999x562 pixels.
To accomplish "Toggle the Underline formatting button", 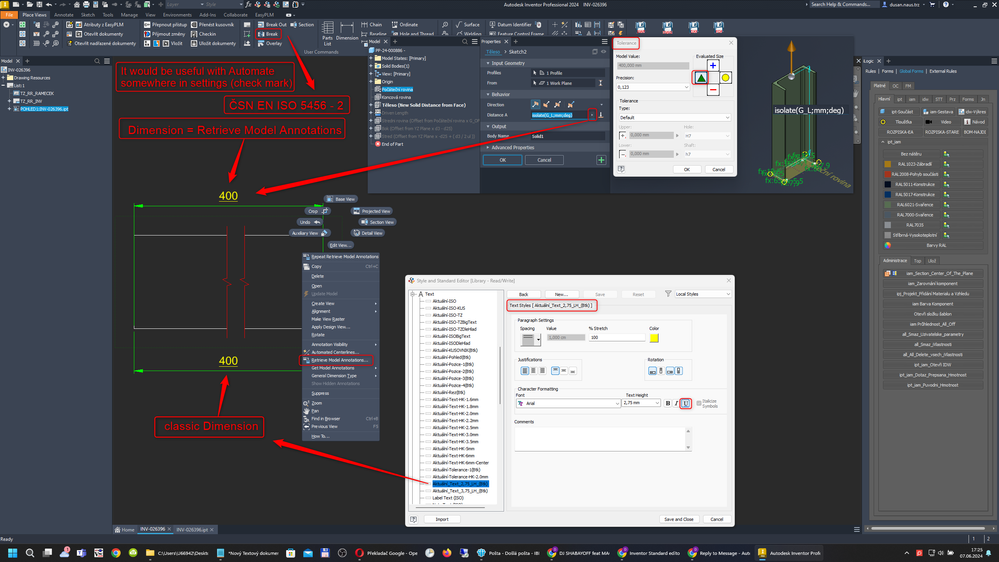I will click(x=686, y=403).
